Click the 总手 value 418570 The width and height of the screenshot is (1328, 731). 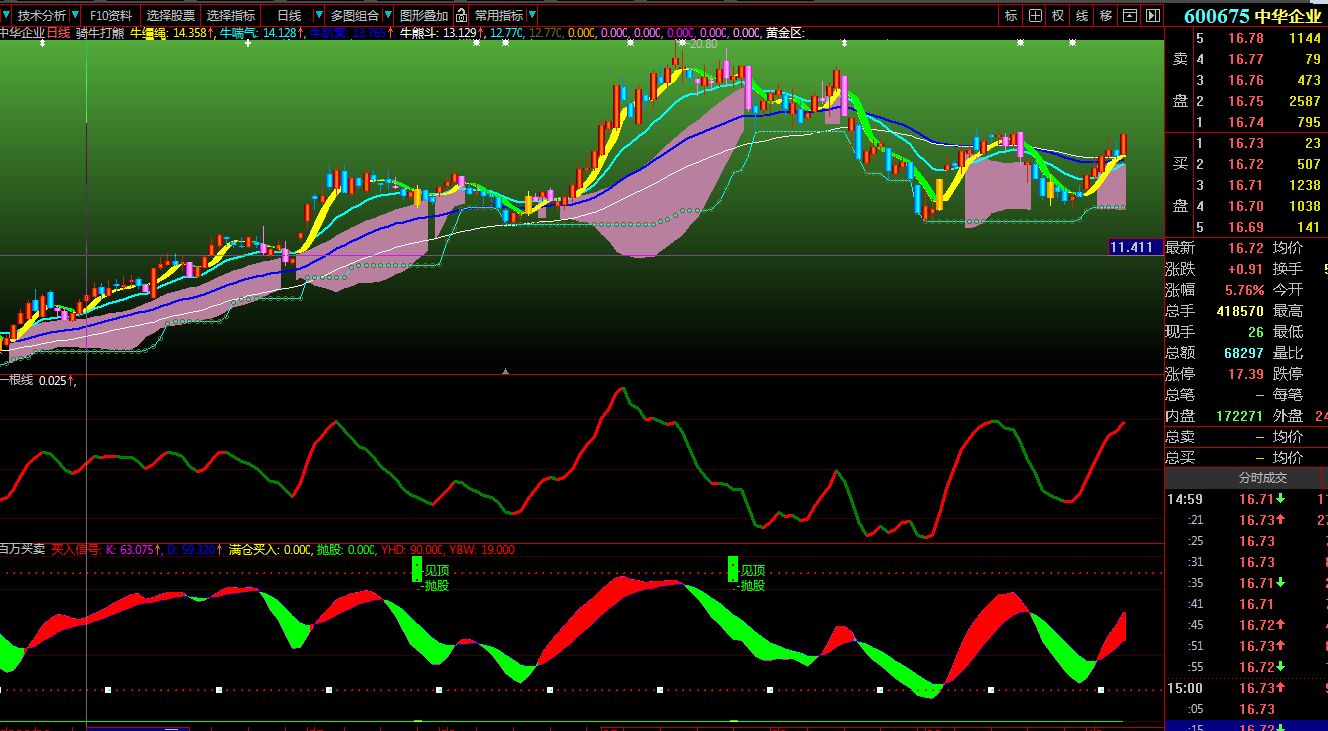tap(1240, 311)
